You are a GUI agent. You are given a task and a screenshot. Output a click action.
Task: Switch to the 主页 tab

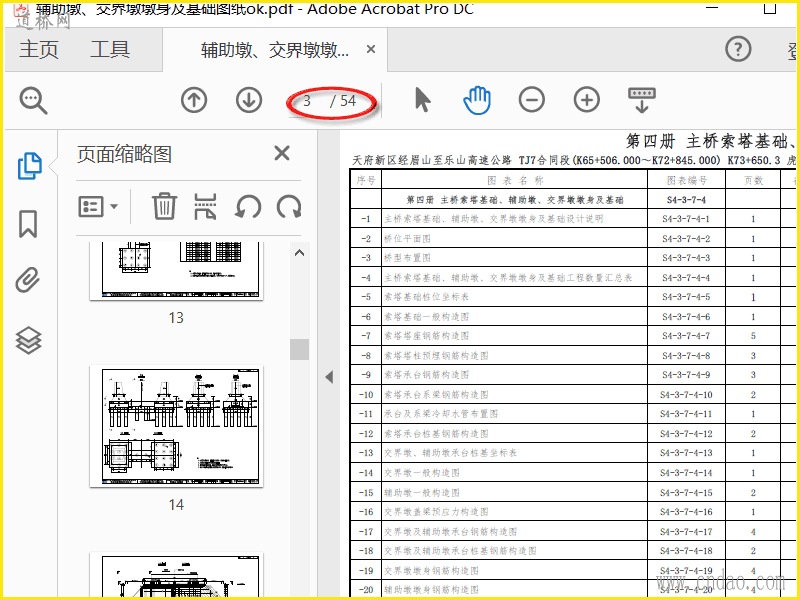39,49
